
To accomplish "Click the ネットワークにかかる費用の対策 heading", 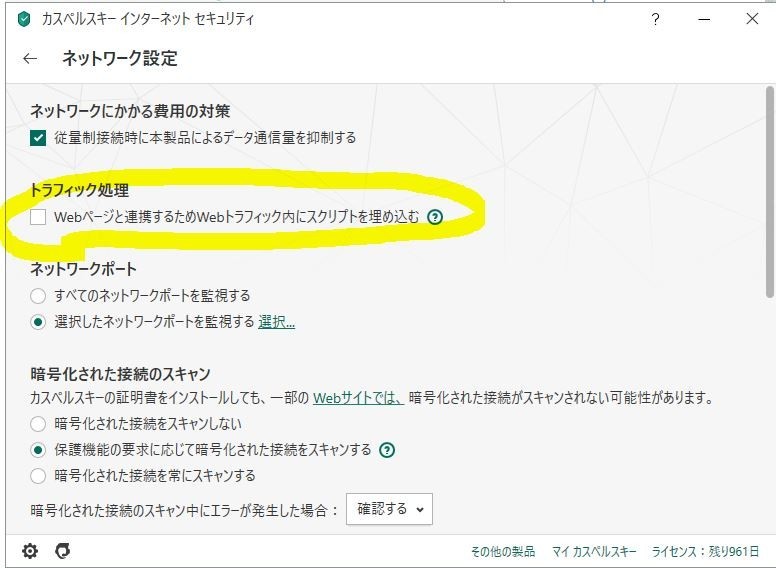I will point(130,111).
